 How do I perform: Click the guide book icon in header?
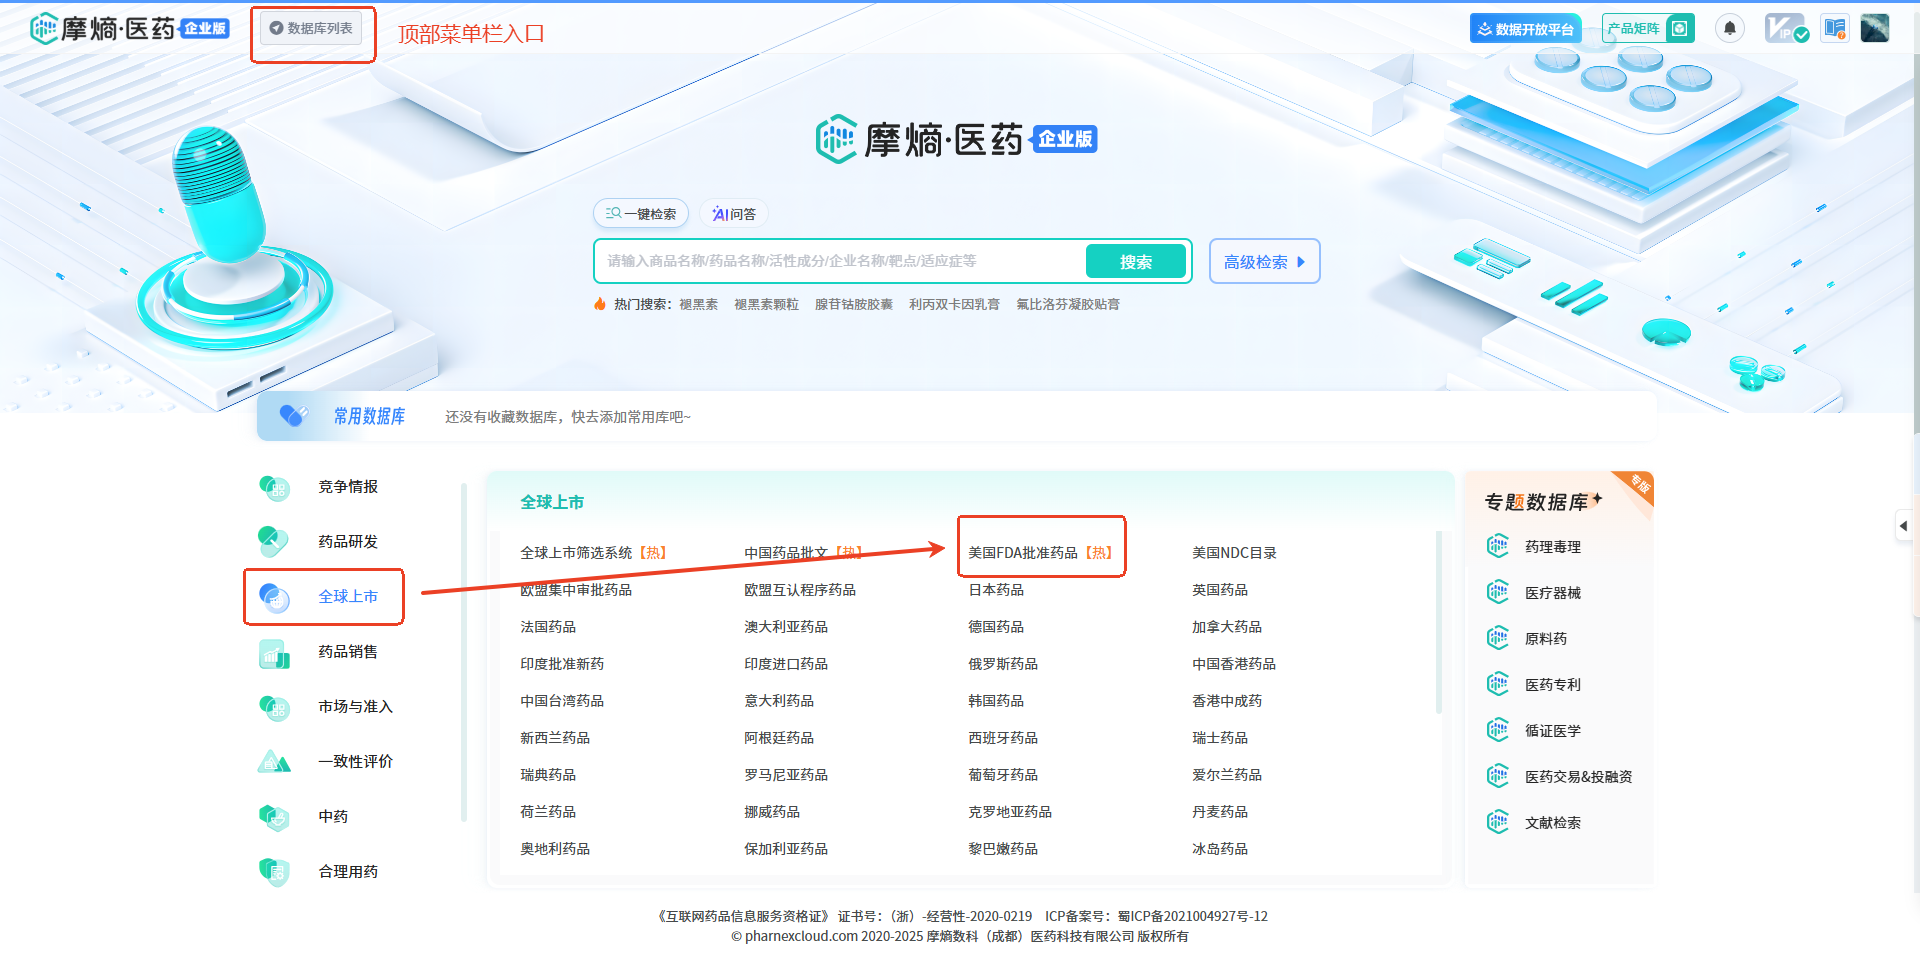1835,28
